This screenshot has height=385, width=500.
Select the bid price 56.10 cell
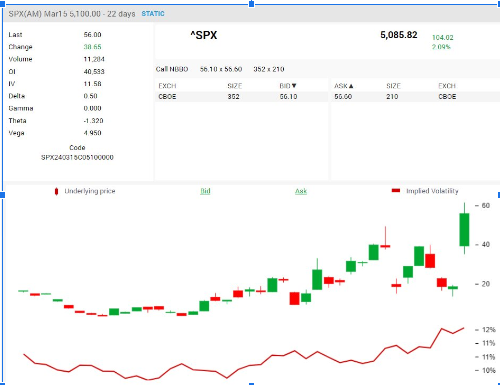click(288, 97)
